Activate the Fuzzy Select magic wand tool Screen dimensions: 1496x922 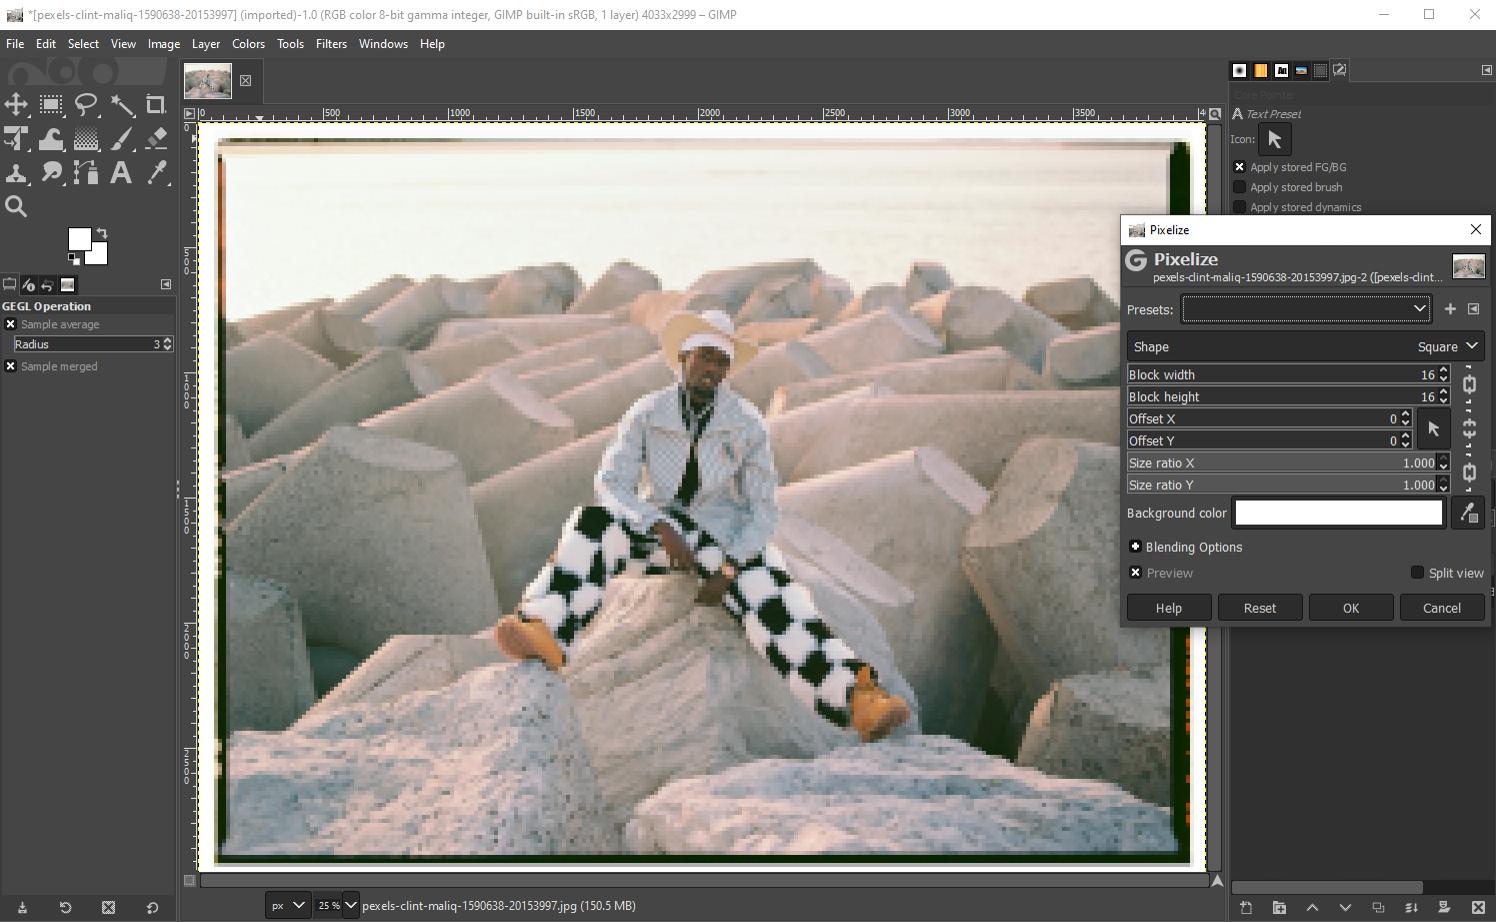[121, 104]
